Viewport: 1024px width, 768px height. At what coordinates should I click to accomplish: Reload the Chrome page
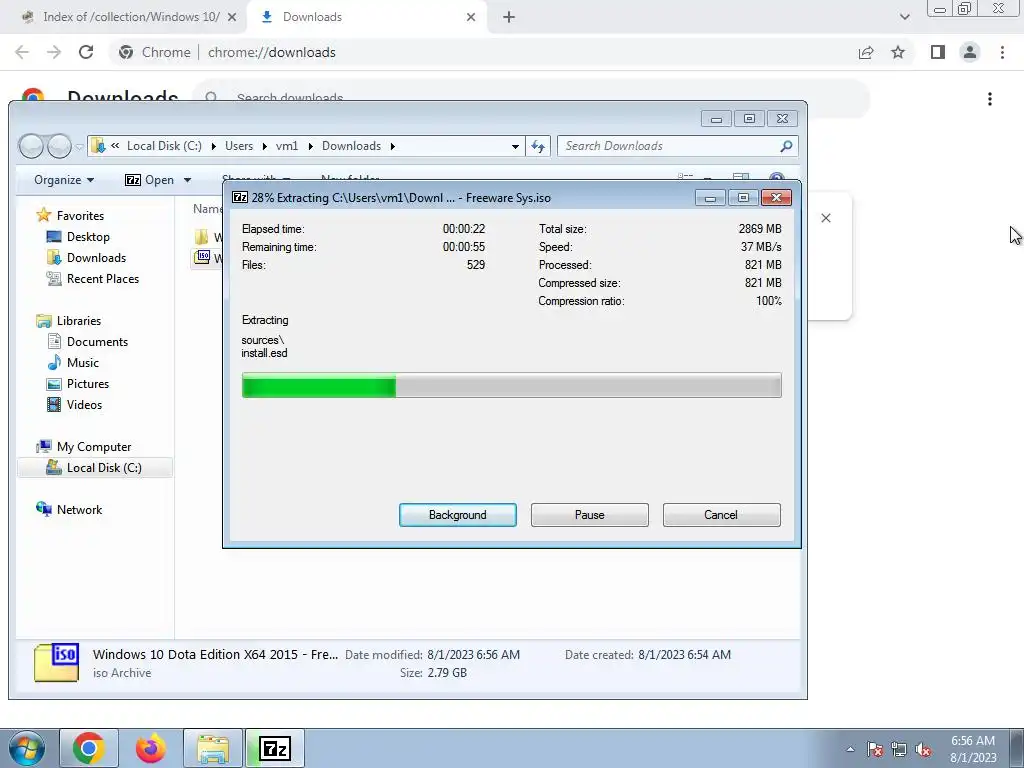coord(86,52)
